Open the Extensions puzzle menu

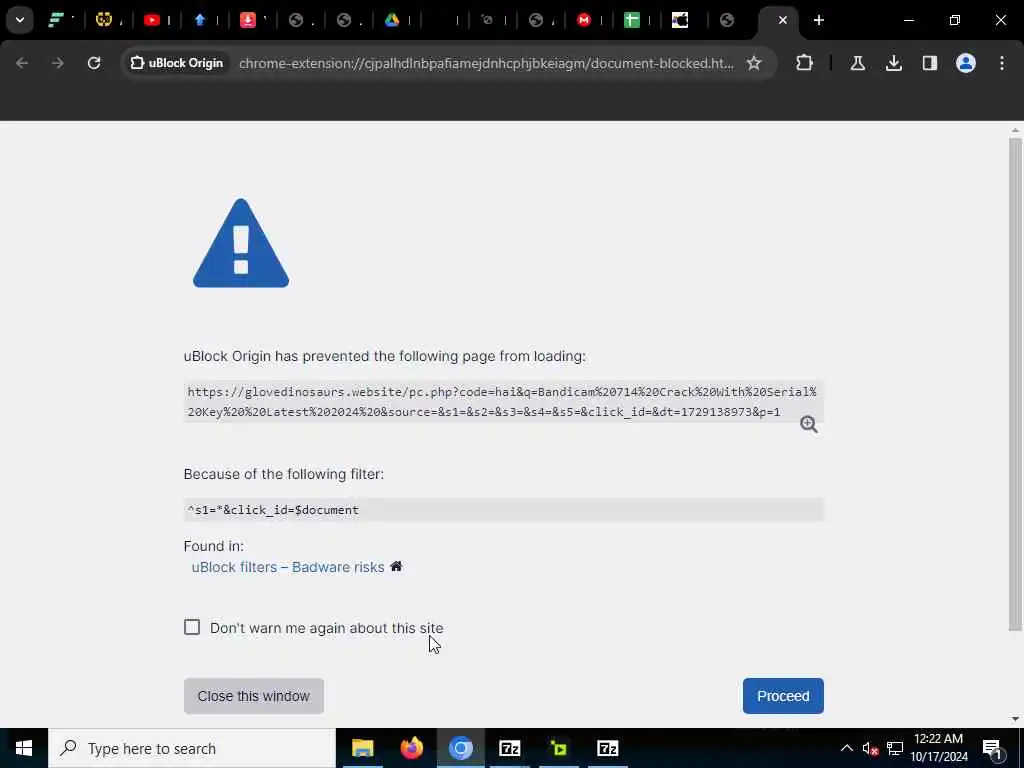(805, 63)
